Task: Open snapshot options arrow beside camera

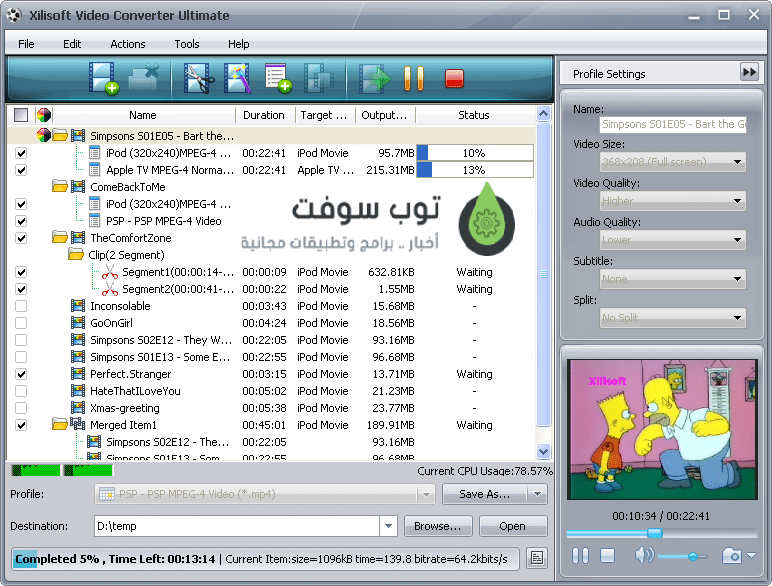Action: (751, 555)
